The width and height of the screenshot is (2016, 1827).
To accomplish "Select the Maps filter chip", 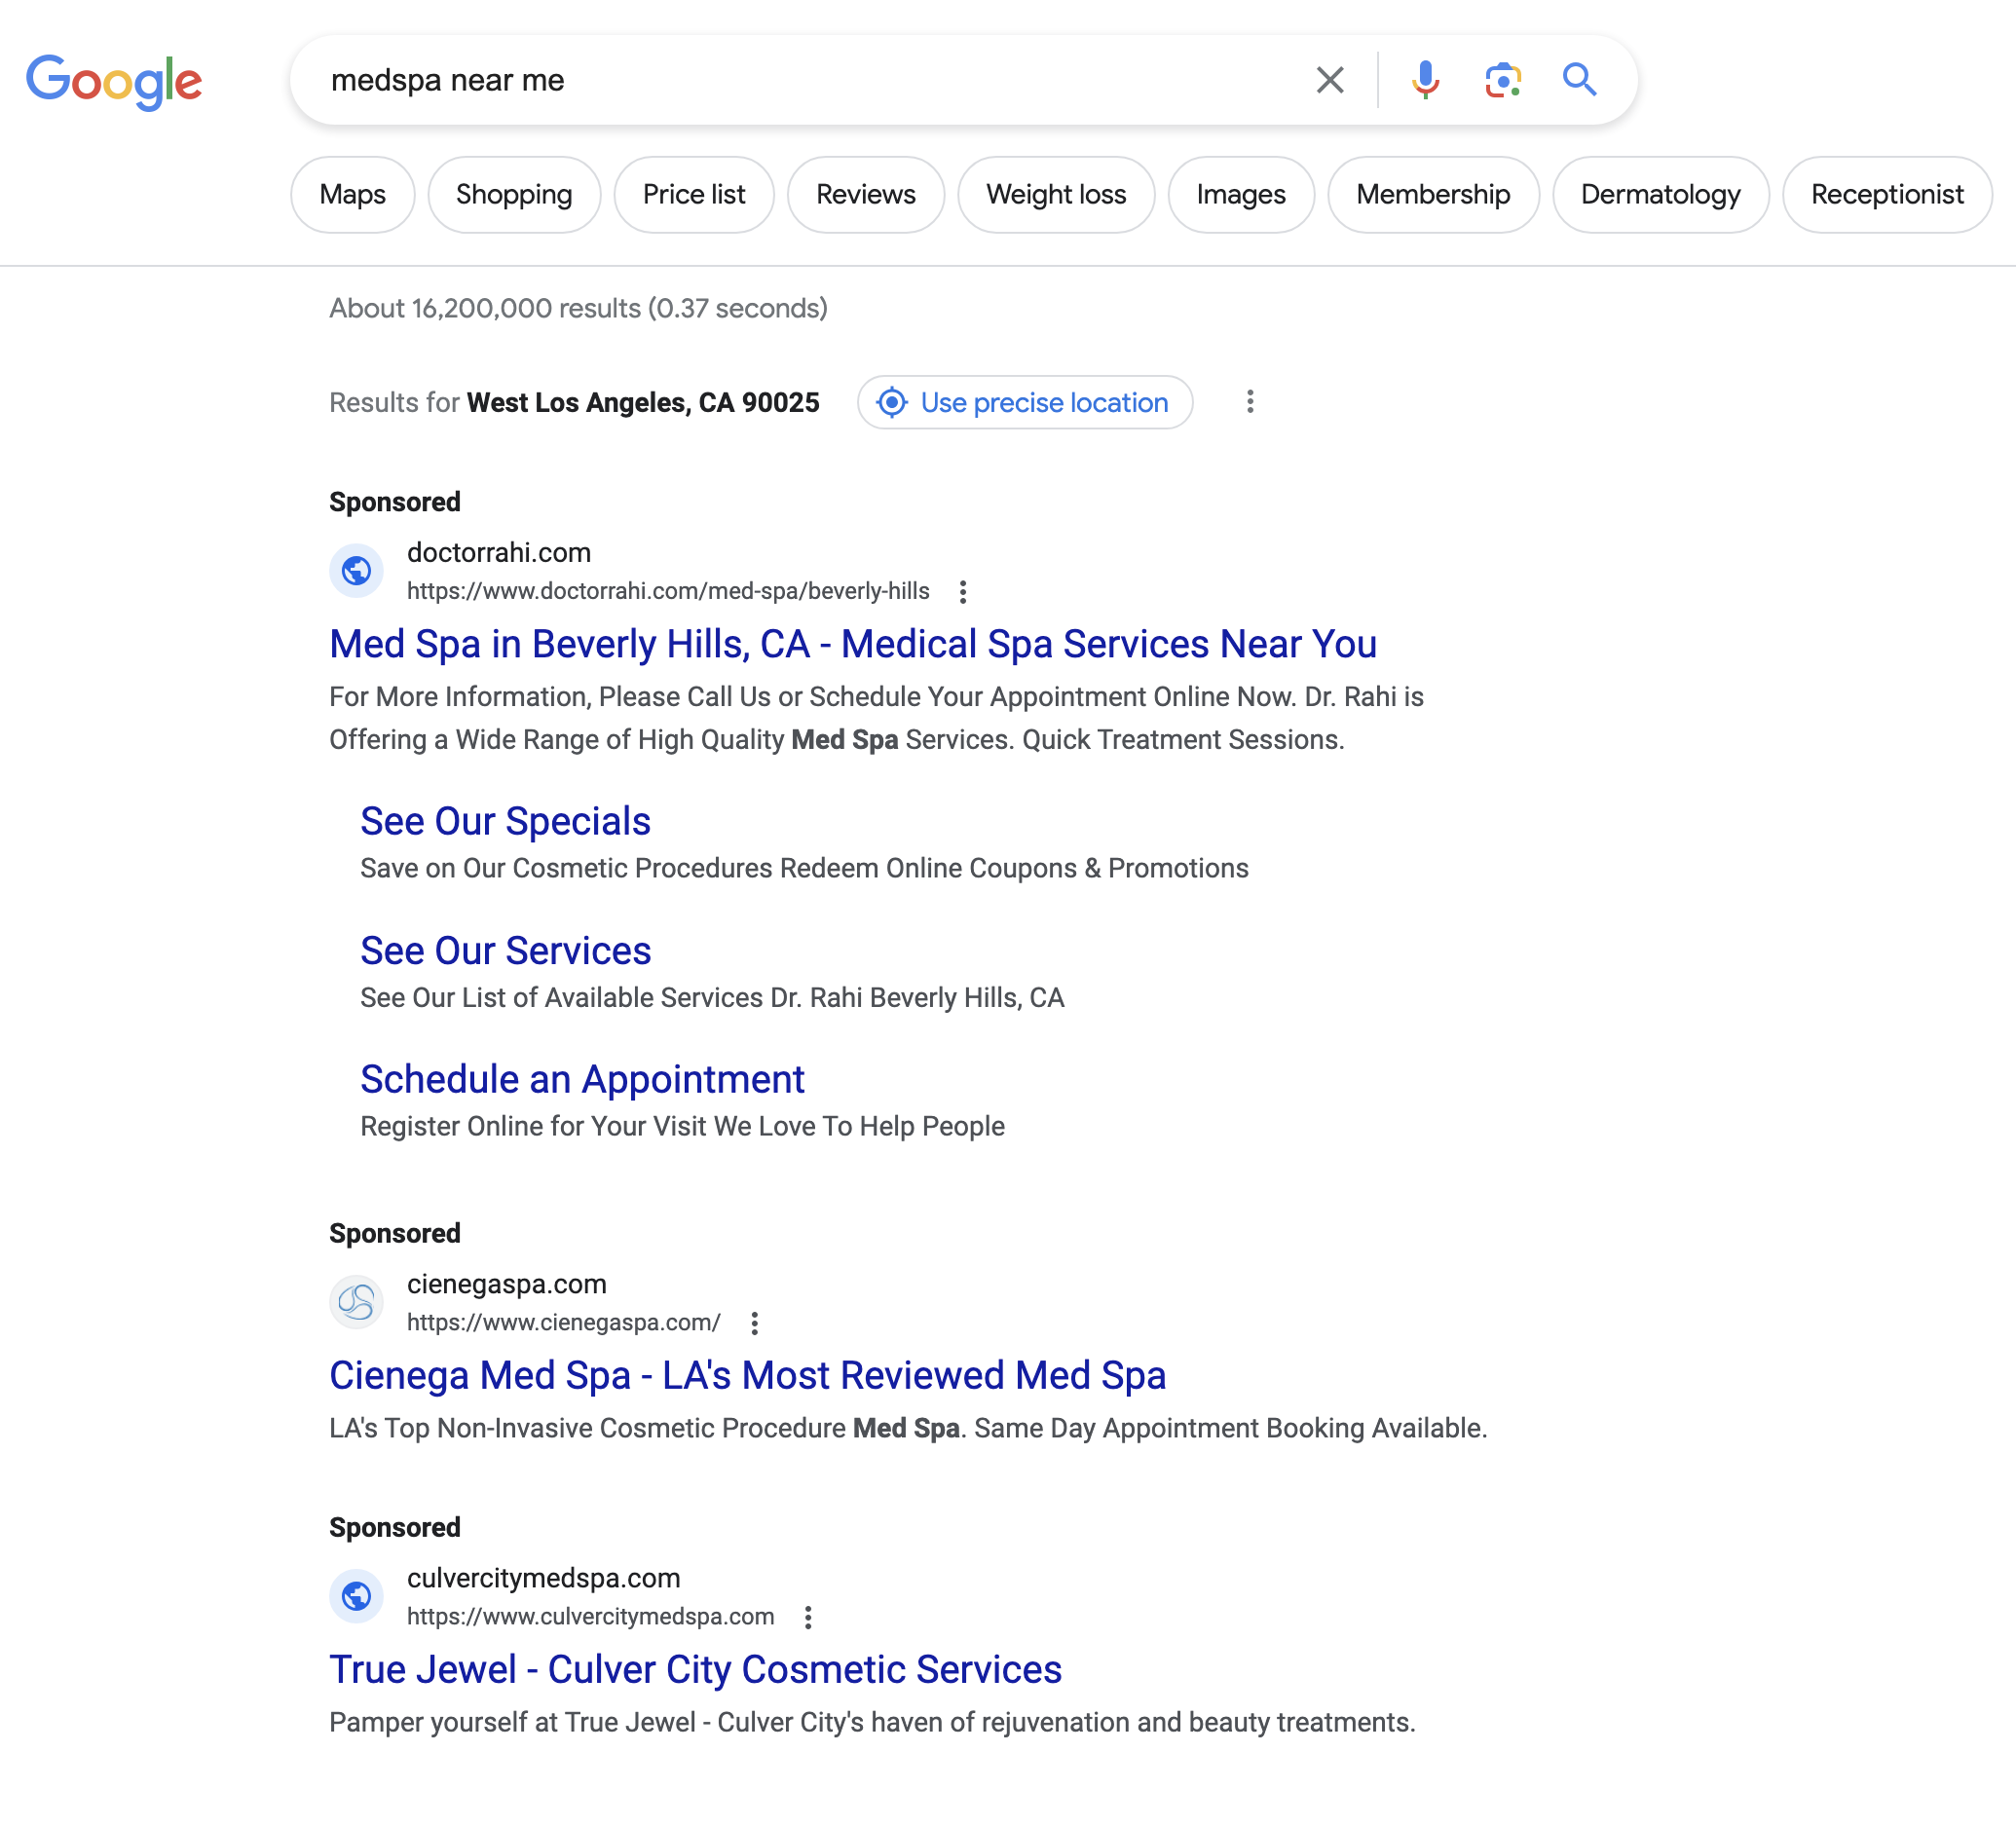I will pyautogui.click(x=352, y=195).
